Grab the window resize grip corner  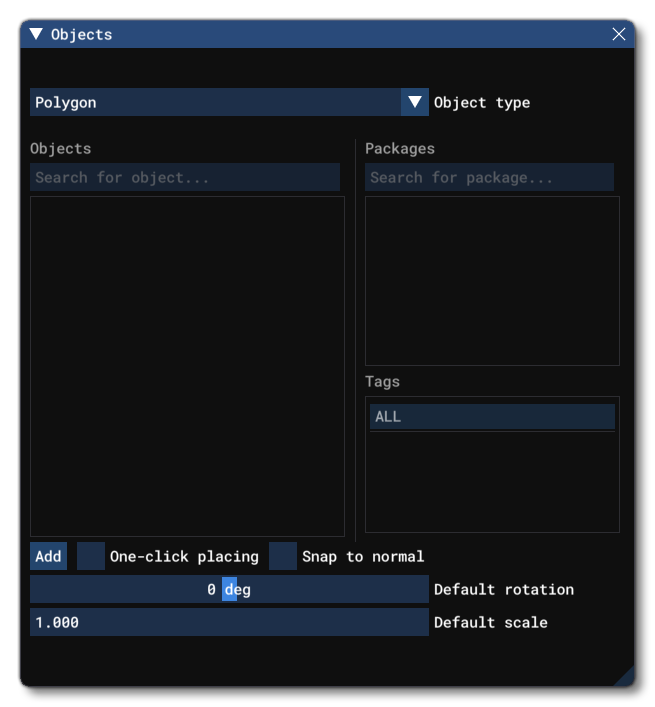(x=624, y=677)
